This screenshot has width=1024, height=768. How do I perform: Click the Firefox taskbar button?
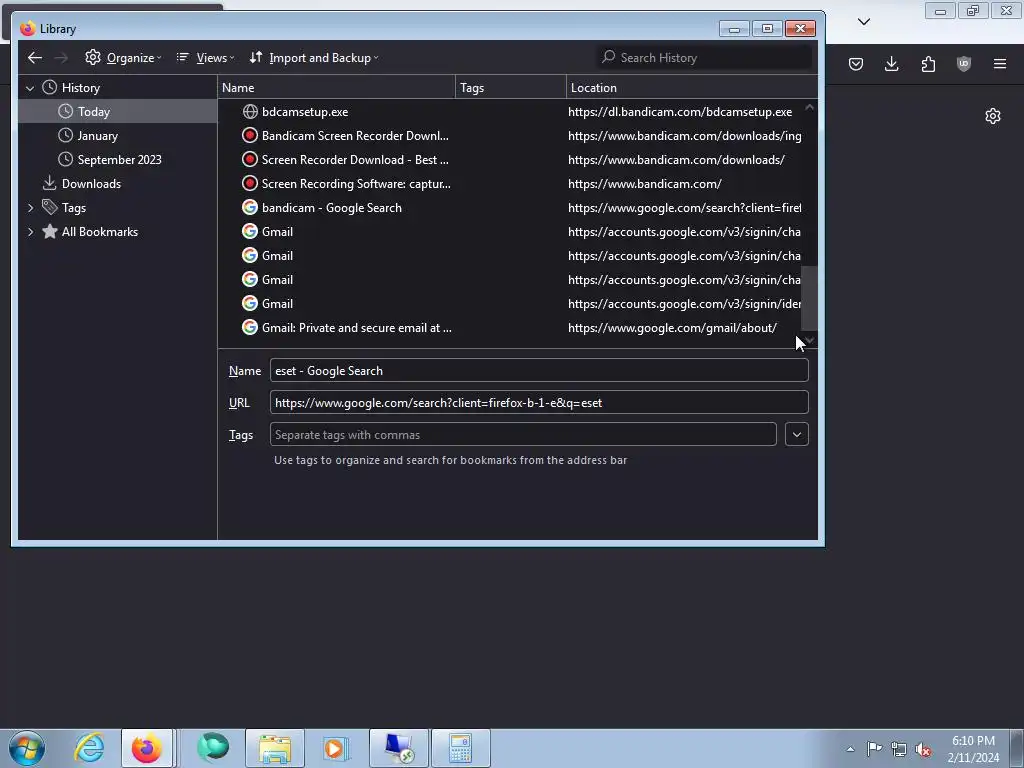coord(147,748)
